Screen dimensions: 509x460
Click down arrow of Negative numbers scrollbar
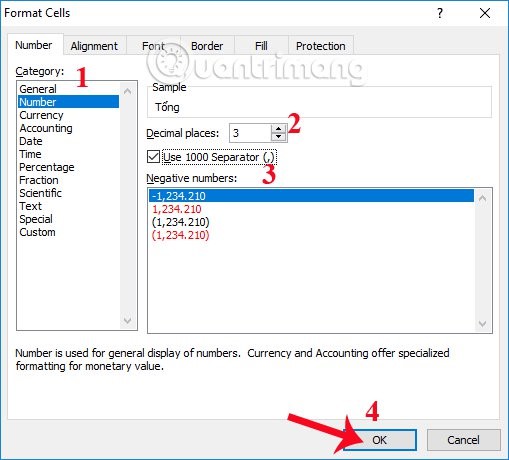(482, 324)
